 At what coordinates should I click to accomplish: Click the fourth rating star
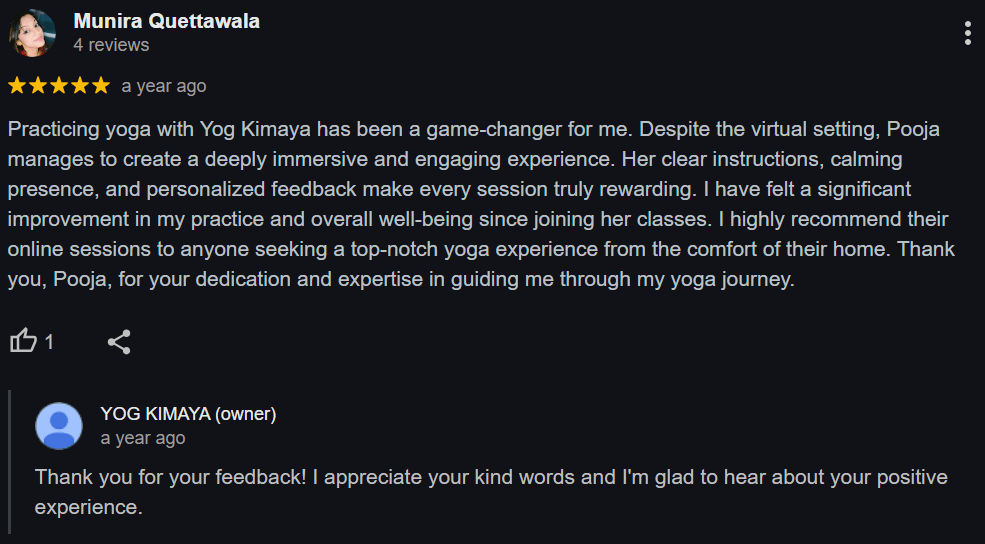(x=80, y=86)
